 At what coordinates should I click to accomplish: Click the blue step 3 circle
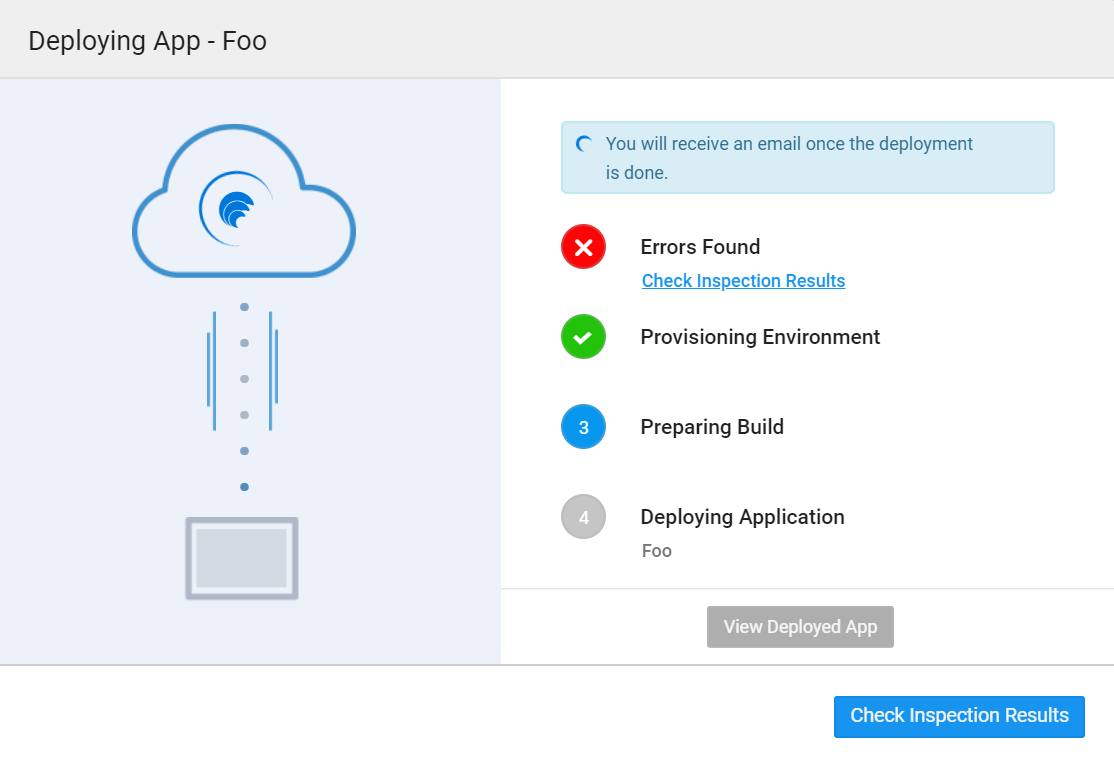pos(583,427)
